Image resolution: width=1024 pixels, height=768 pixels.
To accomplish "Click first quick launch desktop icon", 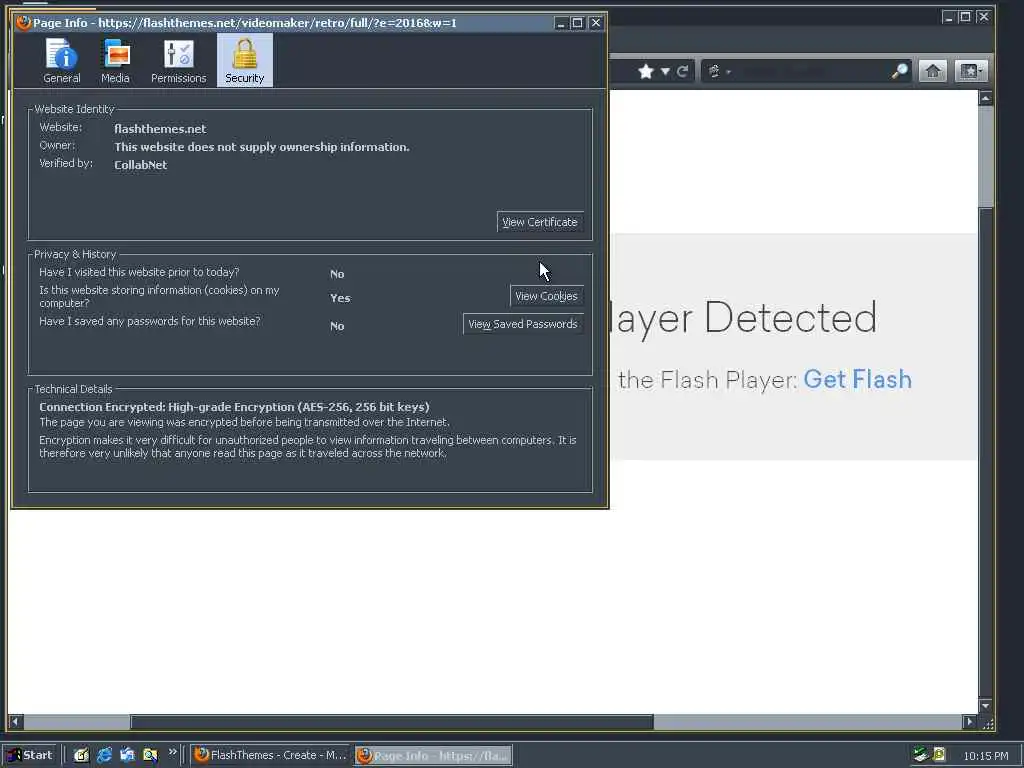I will click(81, 755).
